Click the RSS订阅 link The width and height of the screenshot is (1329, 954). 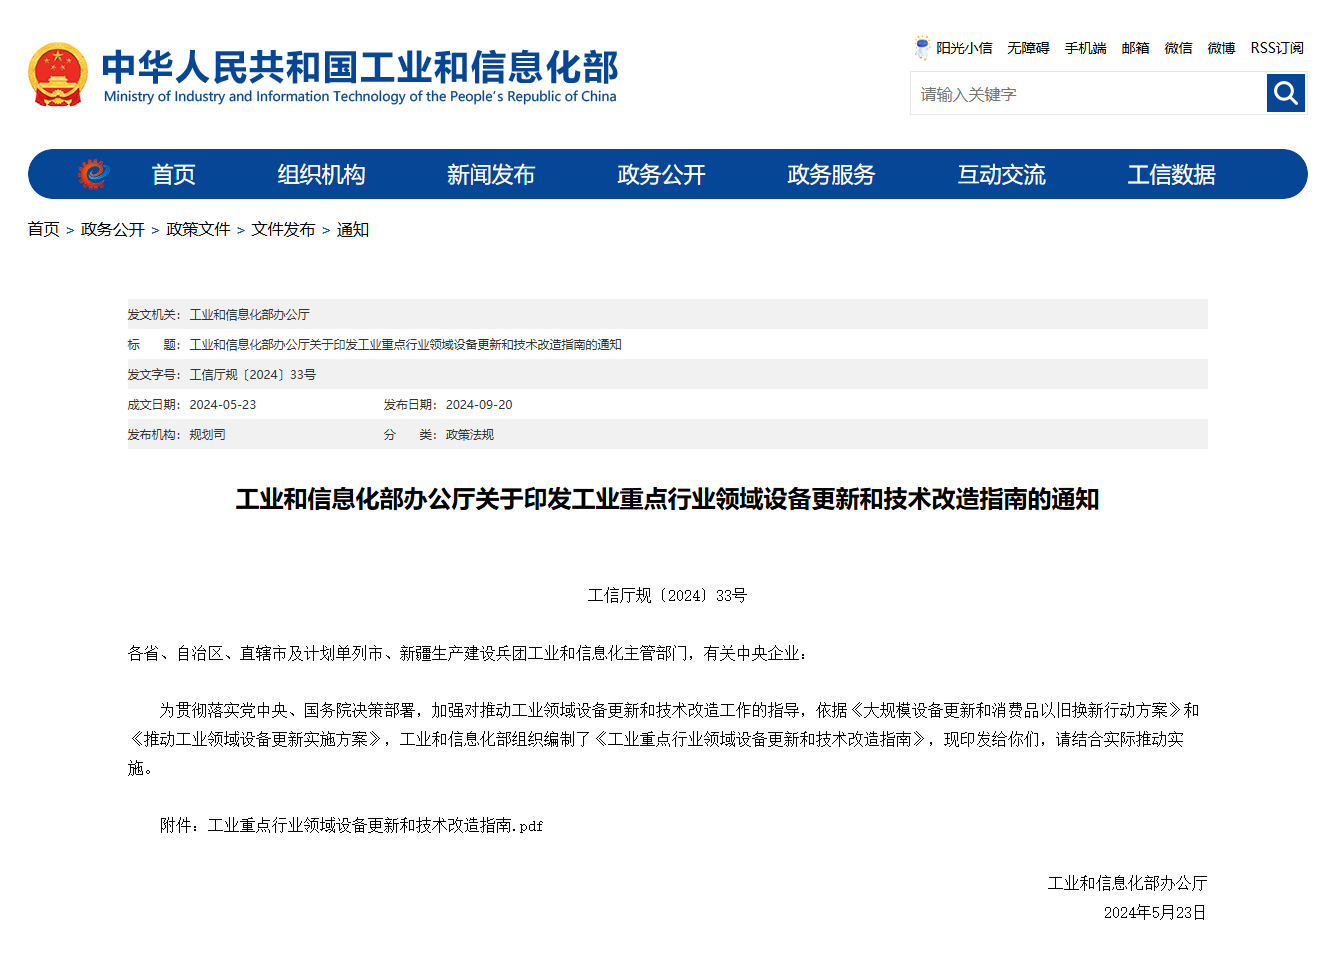click(x=1277, y=48)
